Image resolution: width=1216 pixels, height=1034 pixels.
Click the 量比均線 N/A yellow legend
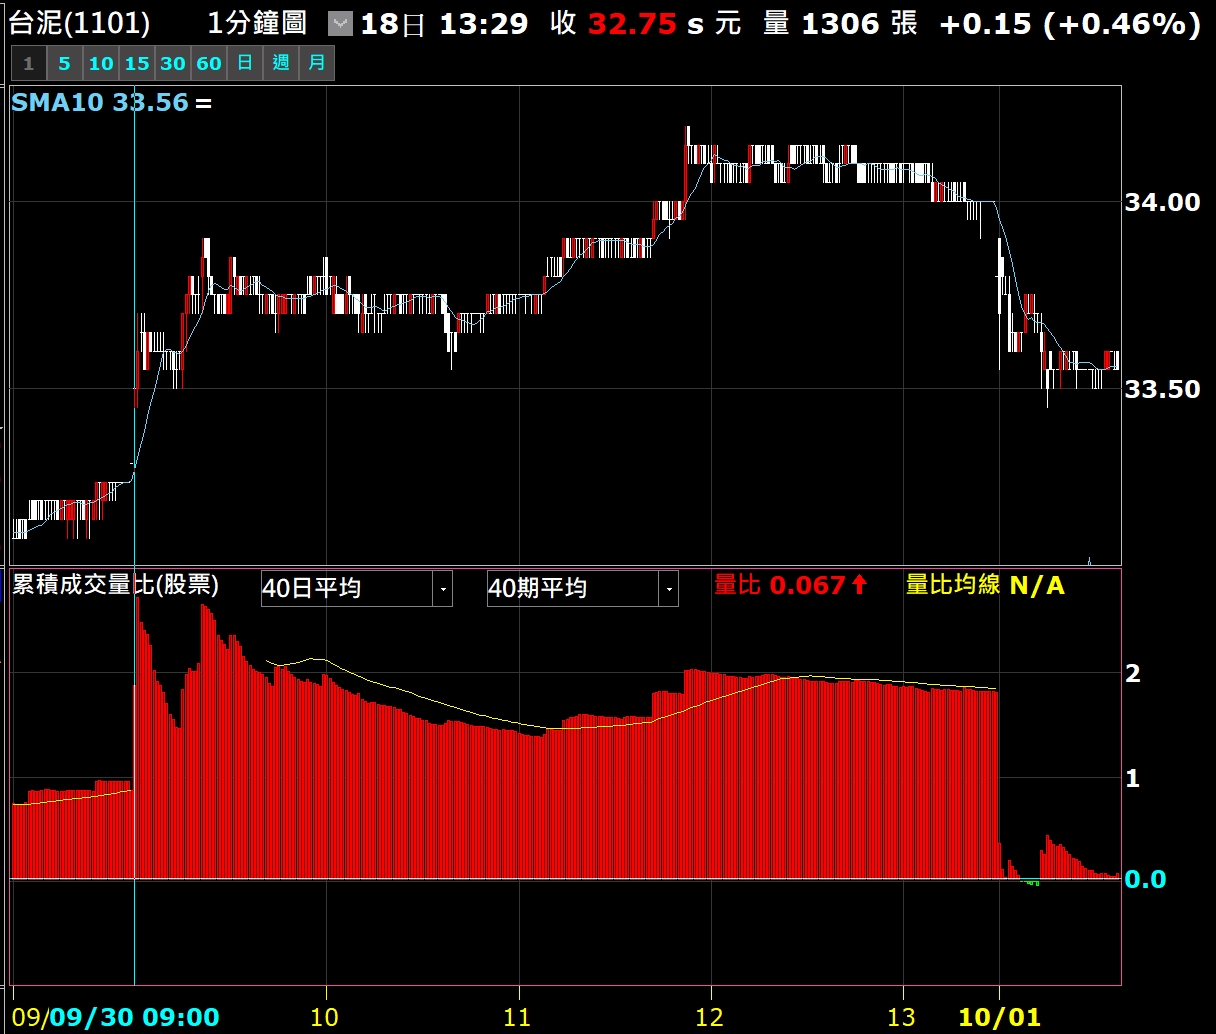(x=984, y=585)
